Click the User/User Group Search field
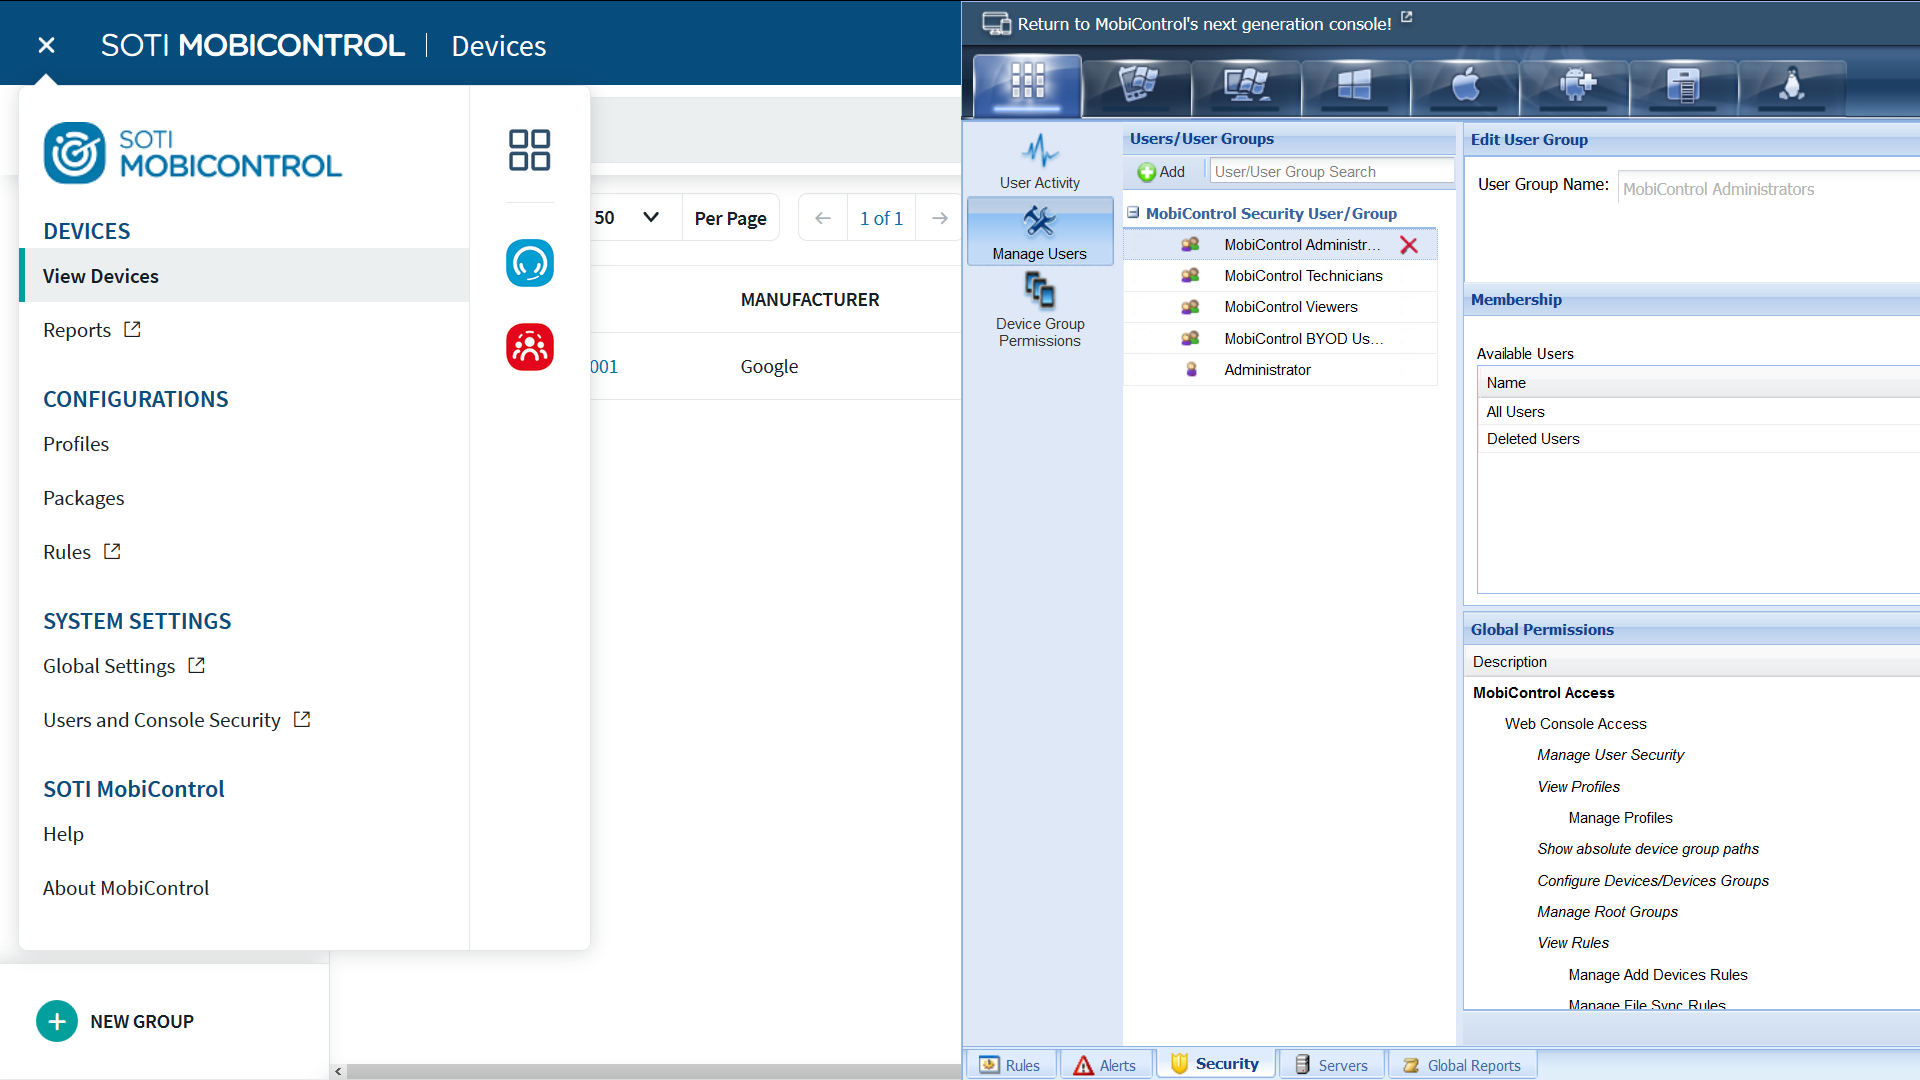Screen dimensions: 1920x1080 1330,172
